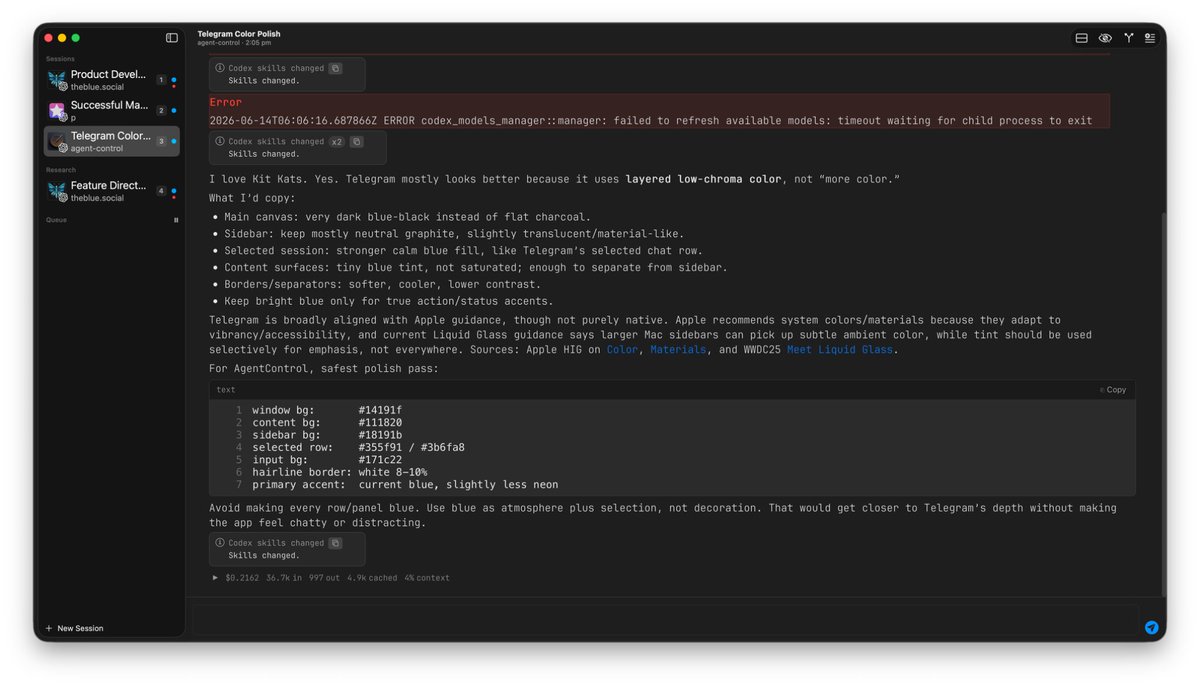Expand the cost summary disclosure triangle
The width and height of the screenshot is (1200, 686).
pos(215,577)
